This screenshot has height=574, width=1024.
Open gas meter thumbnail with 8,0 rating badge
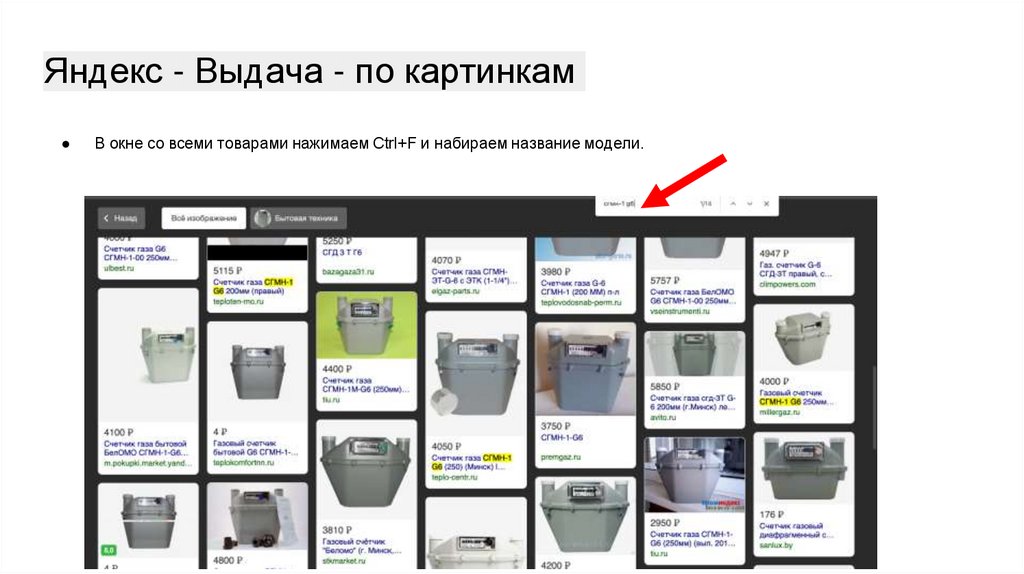(x=148, y=521)
